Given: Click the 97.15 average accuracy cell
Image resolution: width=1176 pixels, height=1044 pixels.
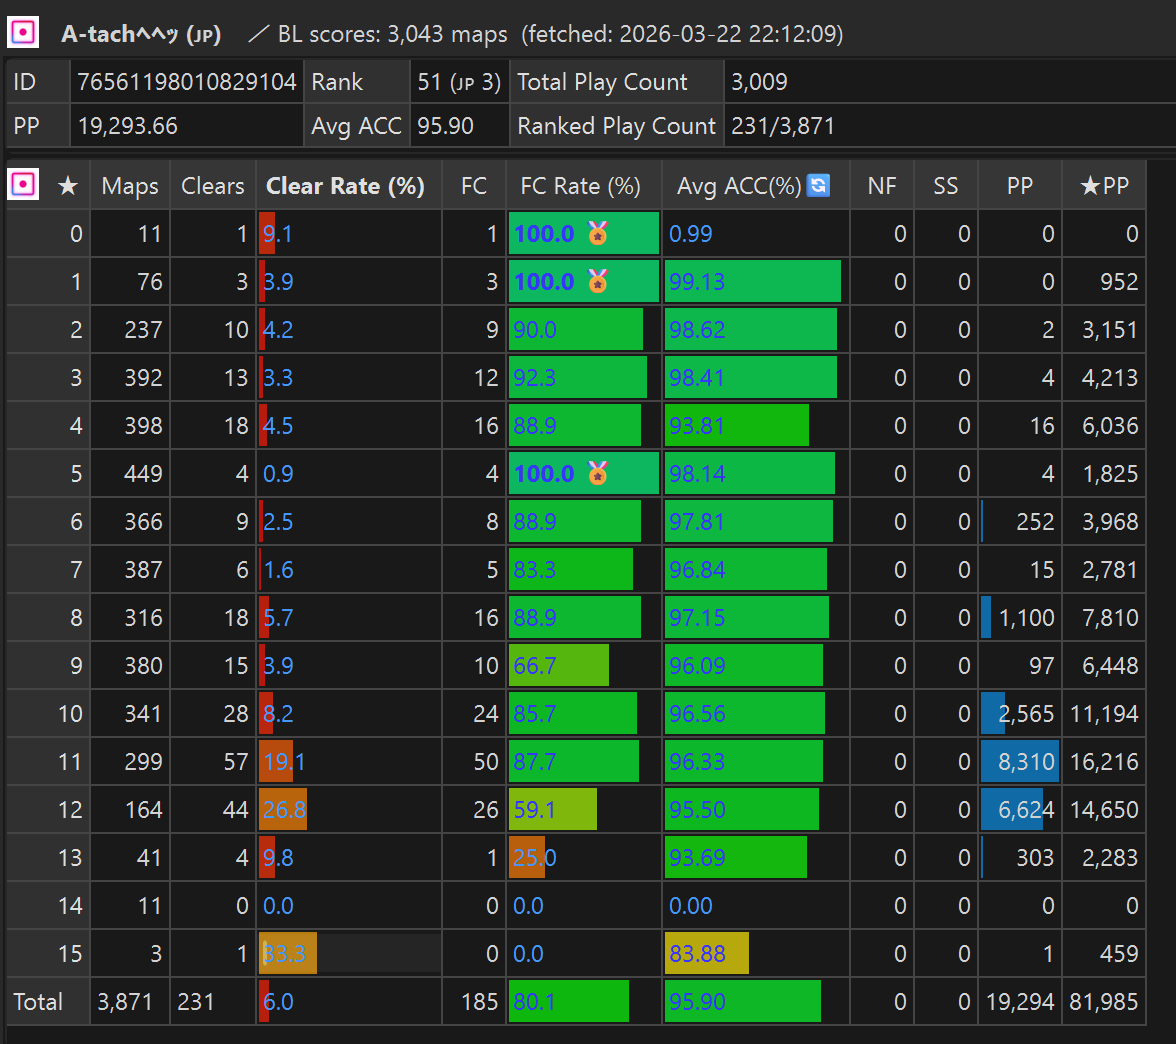Looking at the screenshot, I should [x=756, y=617].
